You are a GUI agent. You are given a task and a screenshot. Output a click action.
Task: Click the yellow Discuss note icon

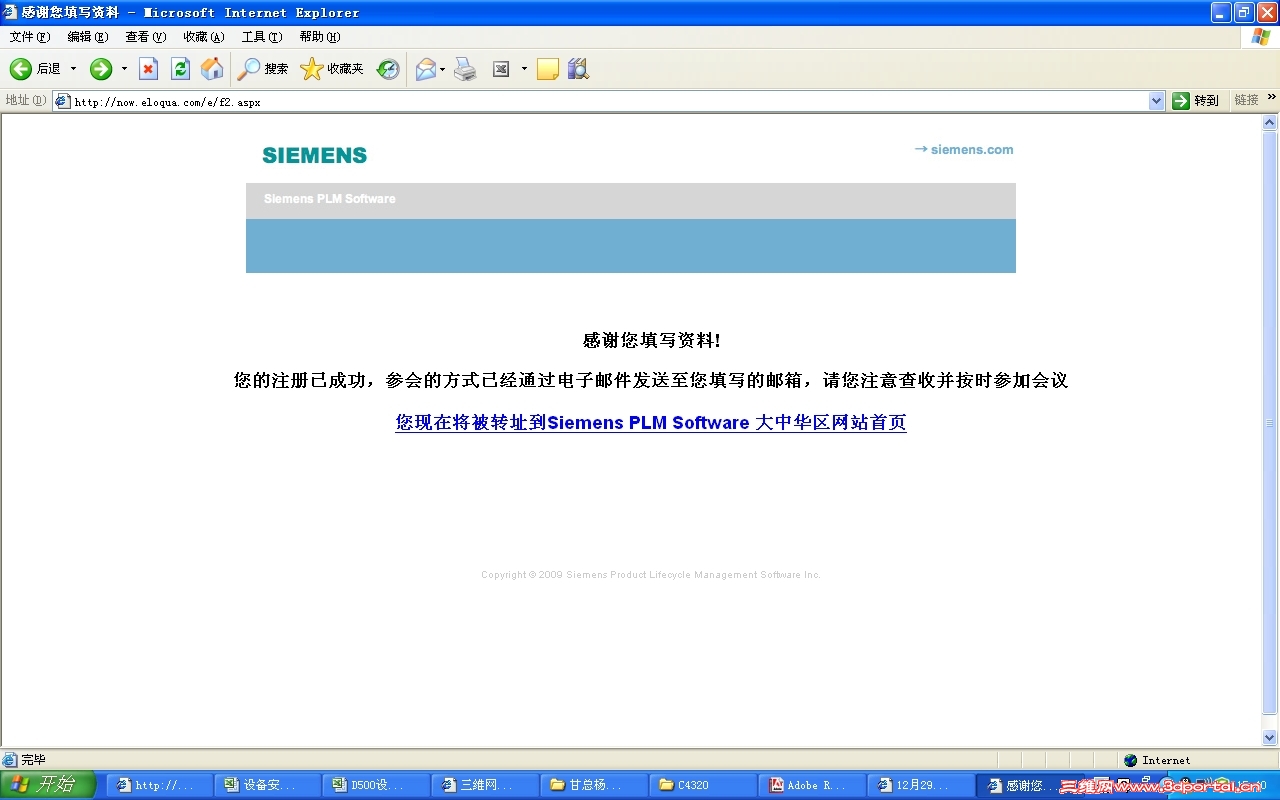[x=548, y=69]
